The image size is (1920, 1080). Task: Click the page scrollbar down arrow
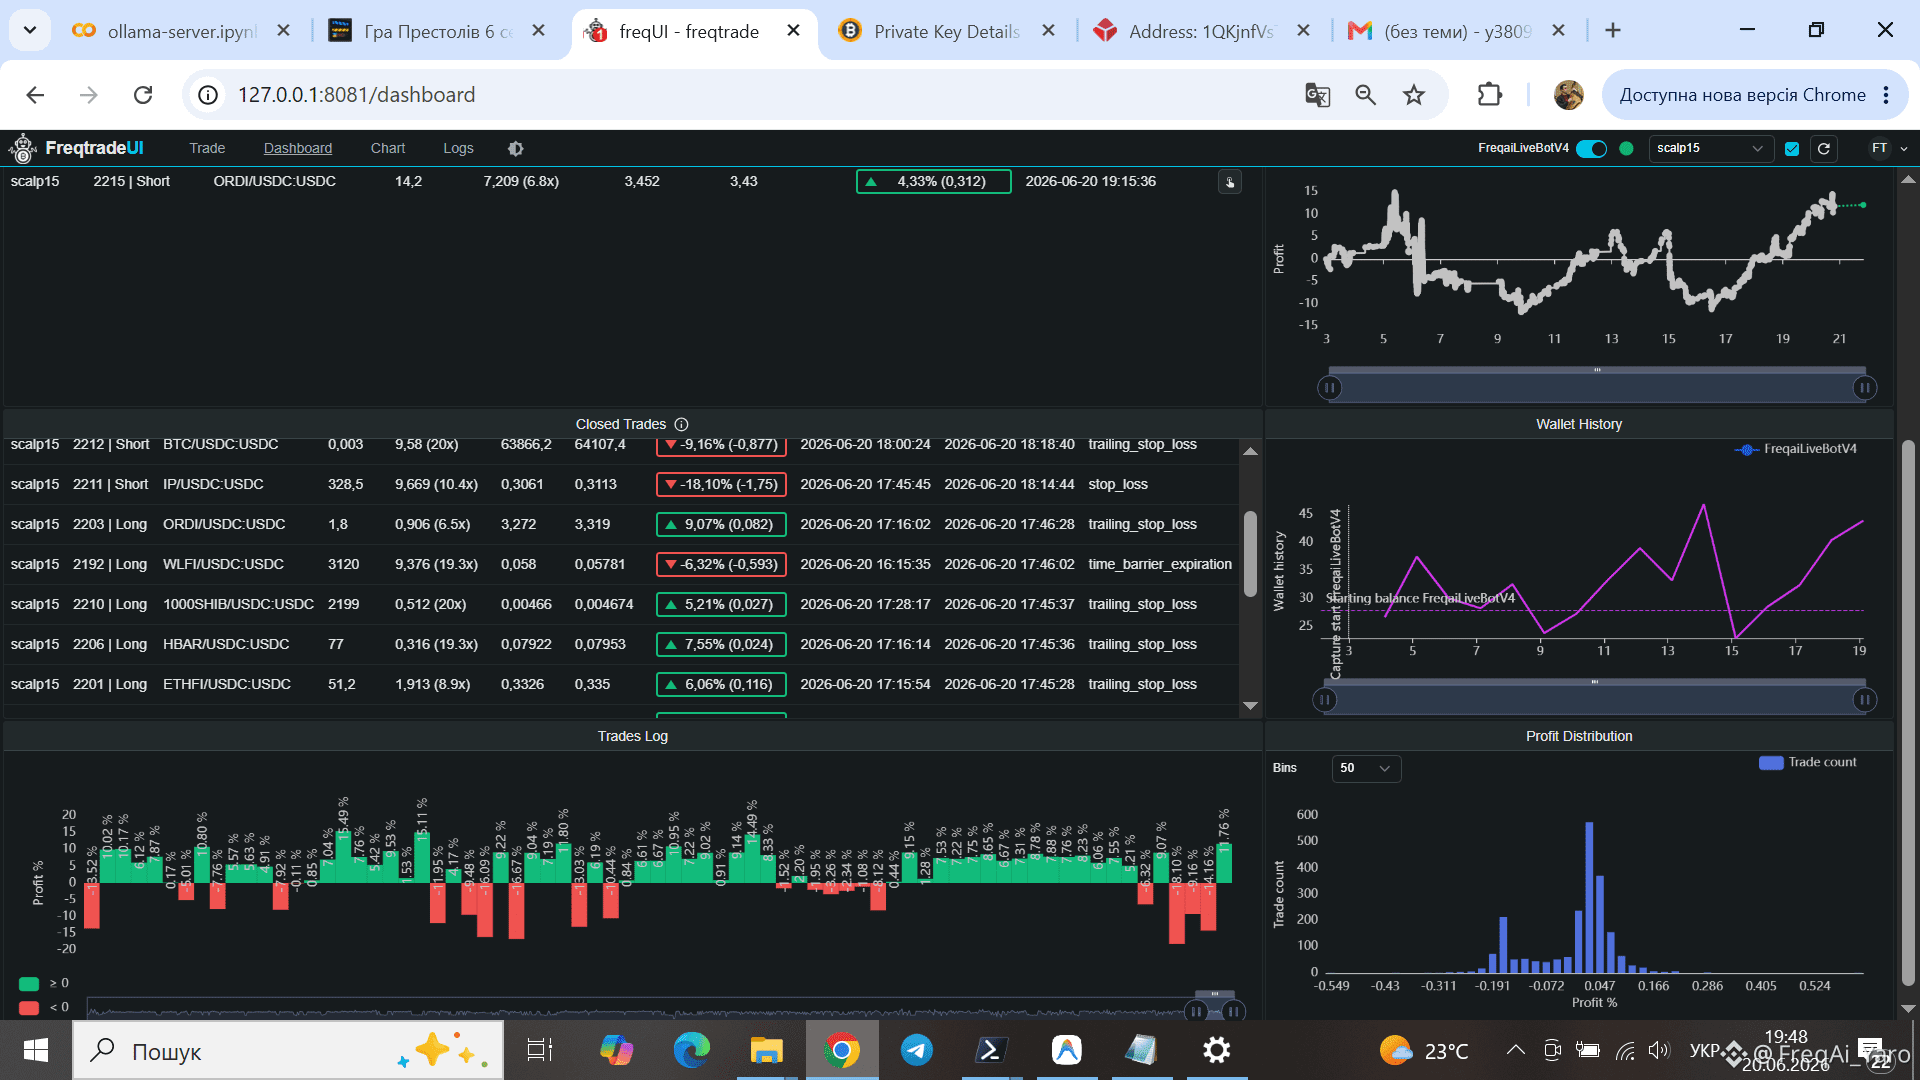[x=1908, y=1008]
